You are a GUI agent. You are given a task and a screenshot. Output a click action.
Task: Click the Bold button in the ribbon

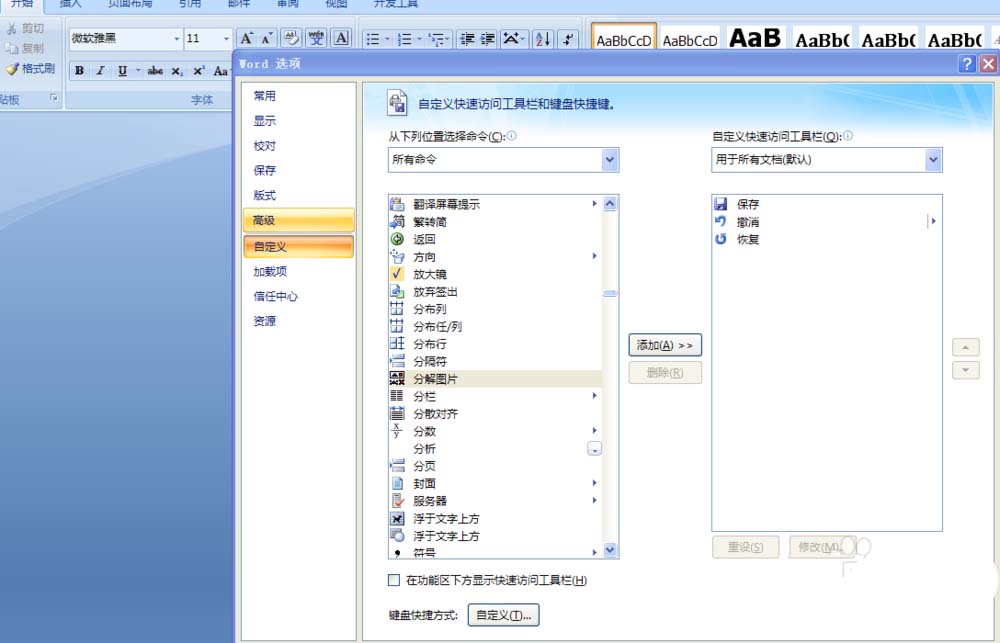79,71
